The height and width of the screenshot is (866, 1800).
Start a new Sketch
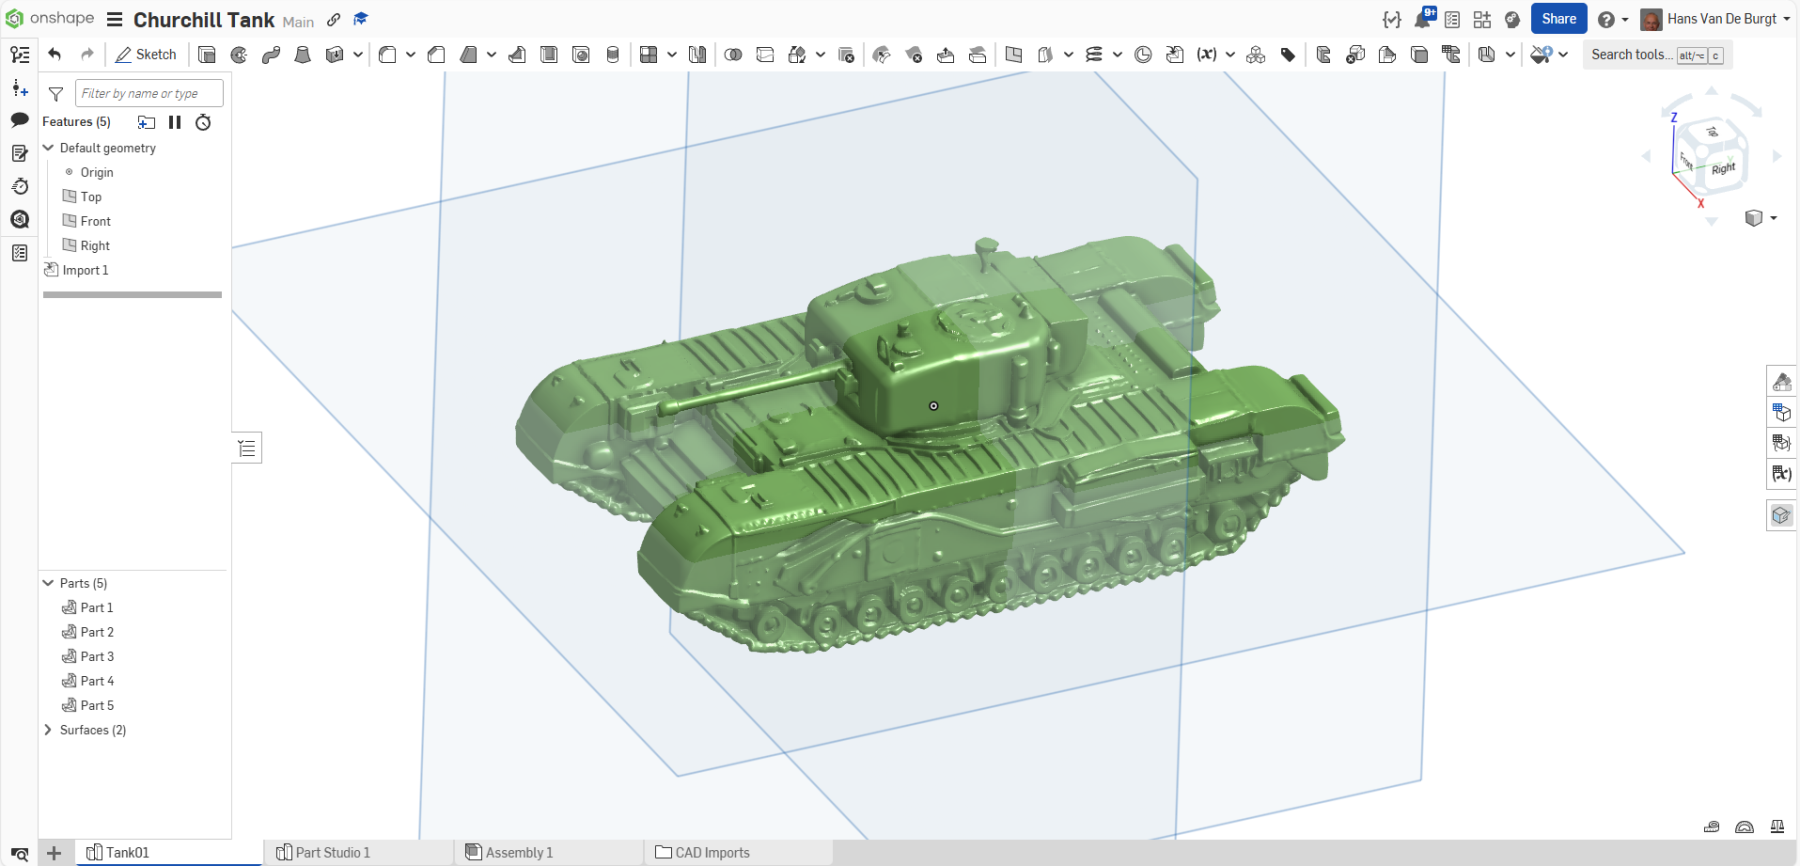(x=146, y=55)
